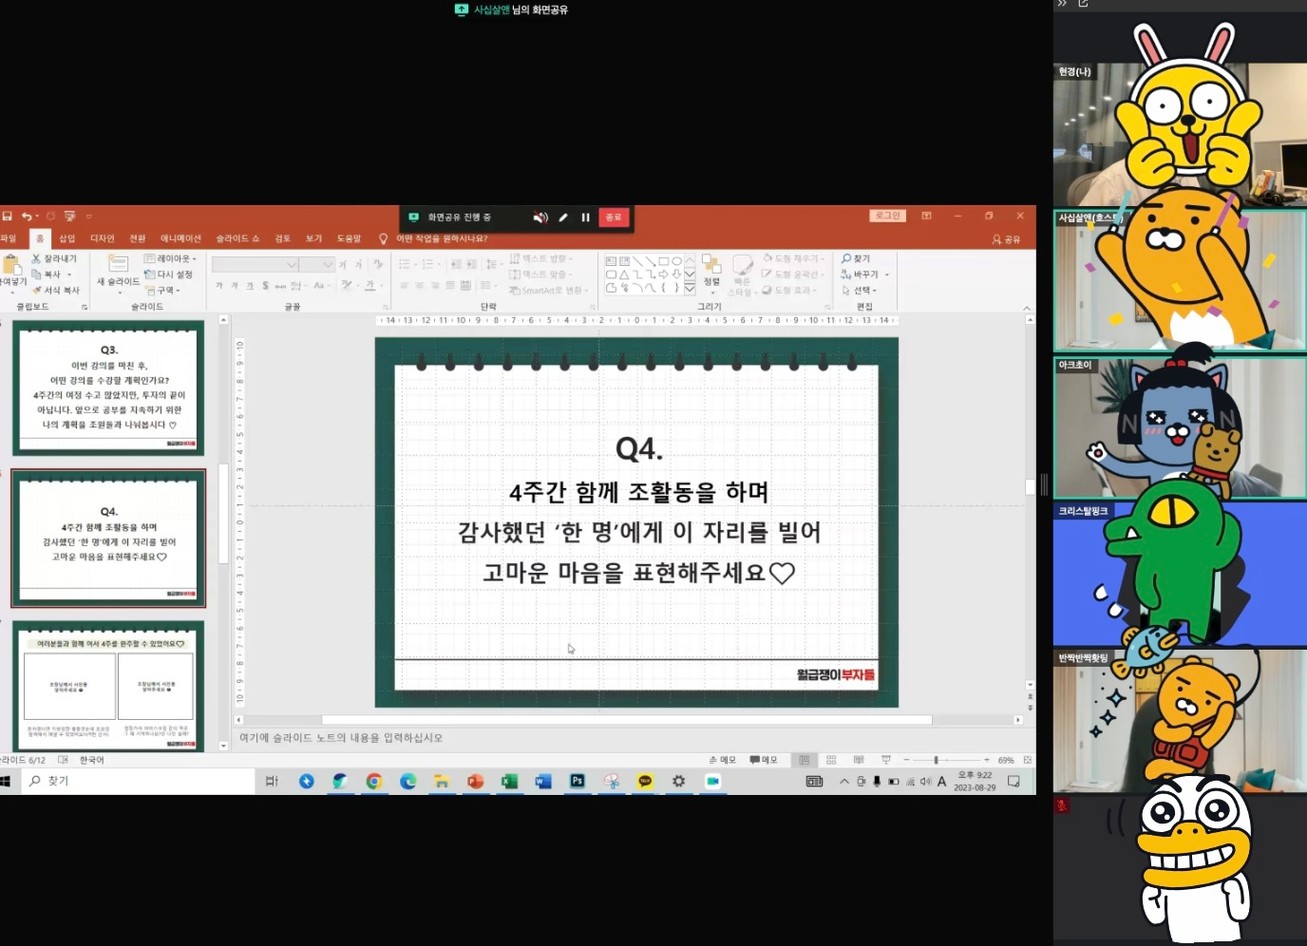Pause the screen share
Screen dimensions: 1307x946
click(586, 217)
